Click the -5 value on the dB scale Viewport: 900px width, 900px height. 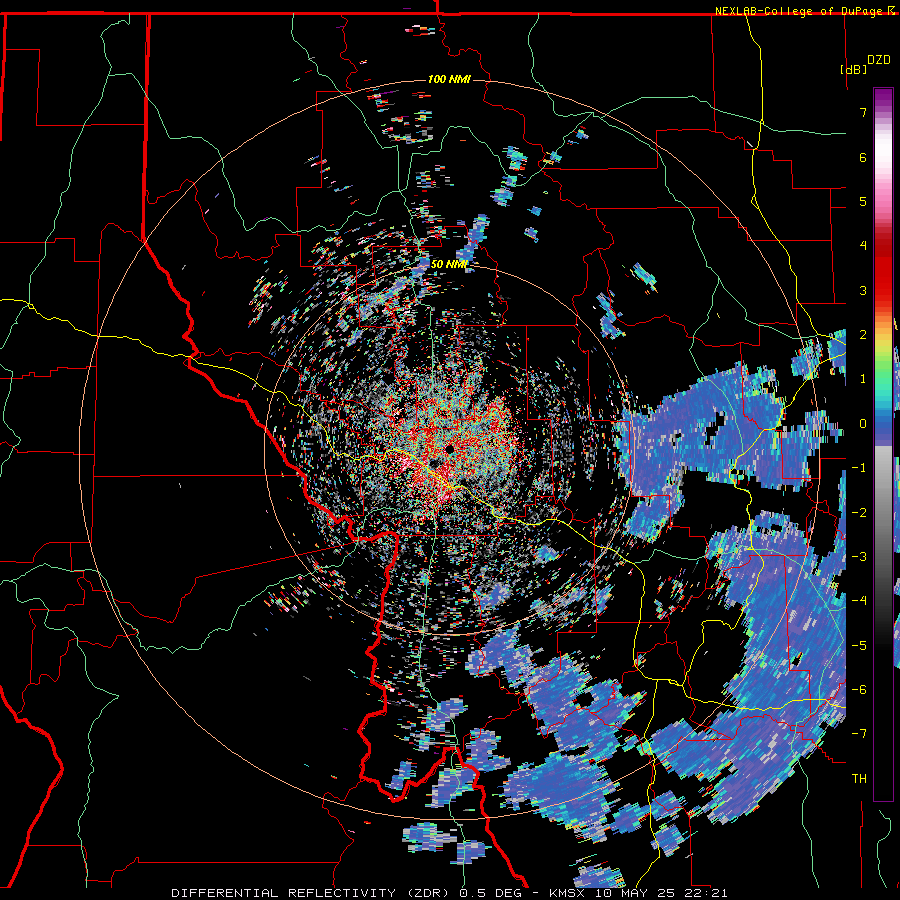859,646
